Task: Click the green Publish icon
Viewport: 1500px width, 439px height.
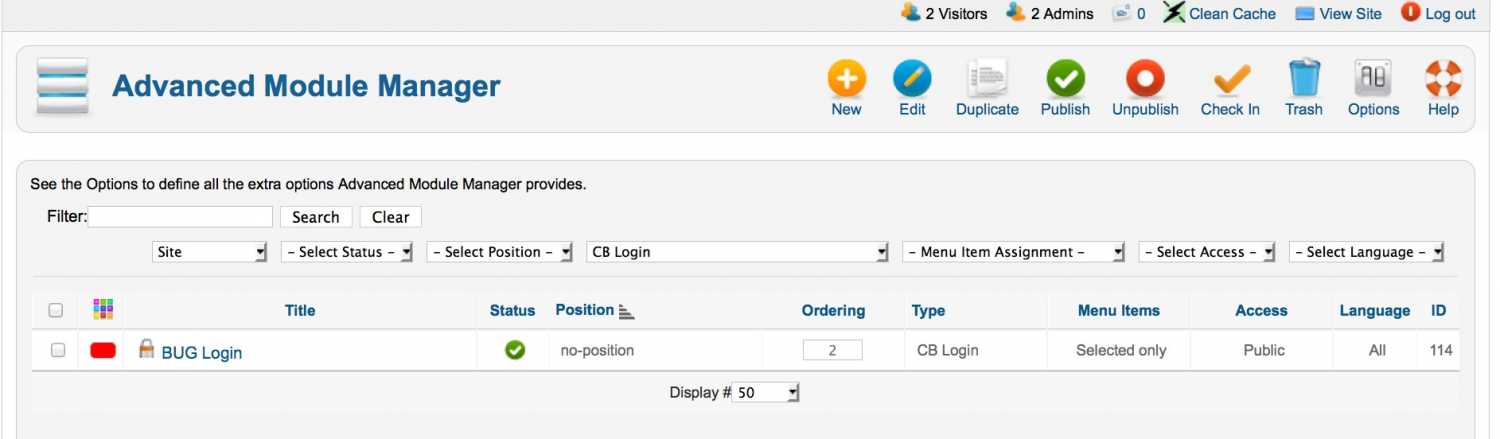Action: pos(1065,78)
